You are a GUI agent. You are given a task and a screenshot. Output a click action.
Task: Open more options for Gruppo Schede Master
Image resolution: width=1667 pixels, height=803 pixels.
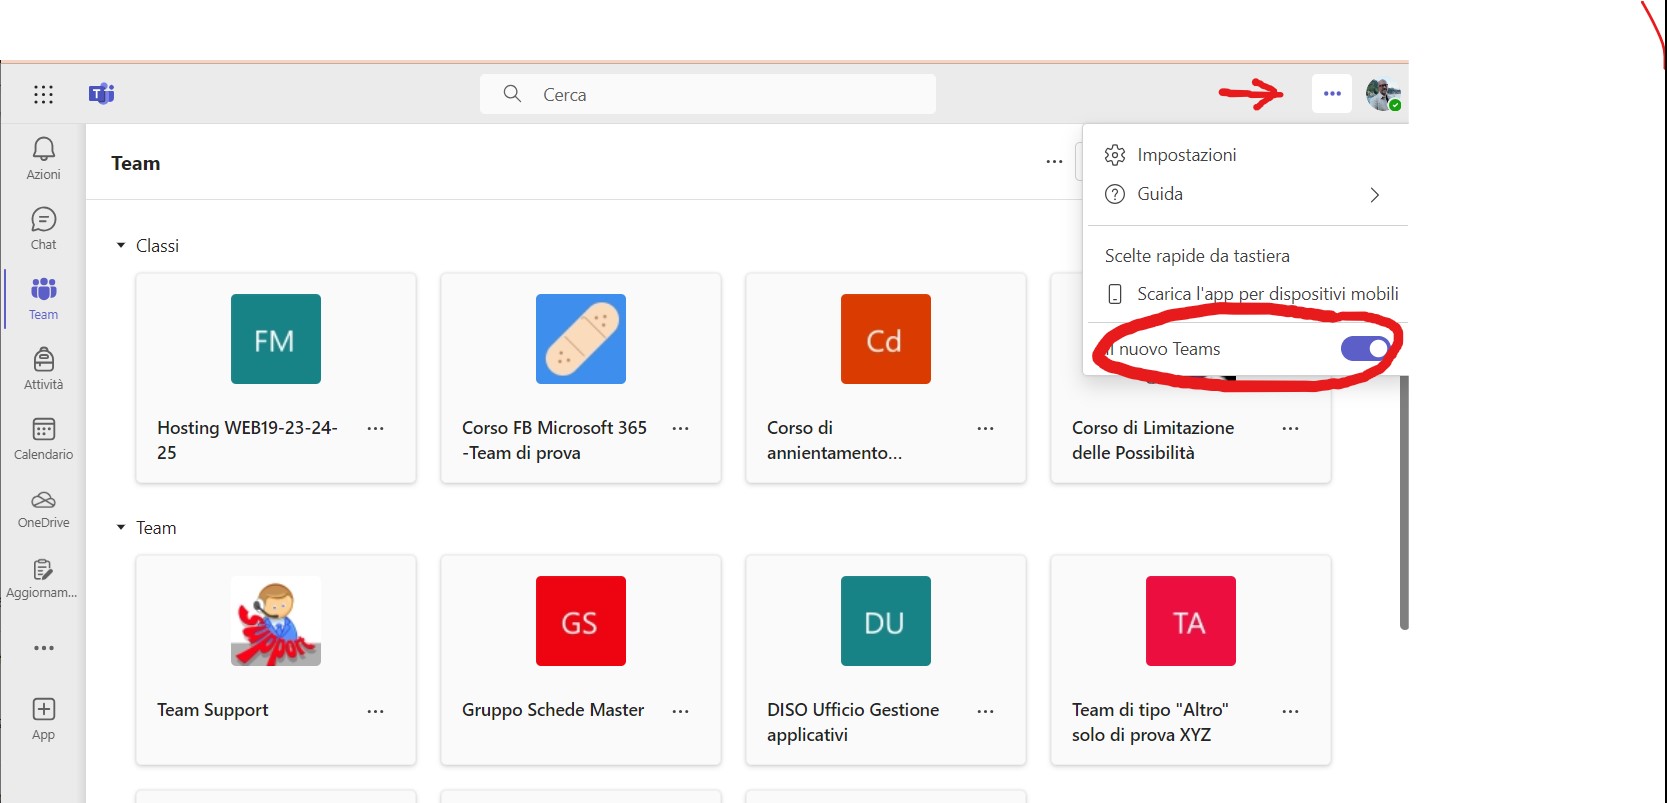pos(681,711)
